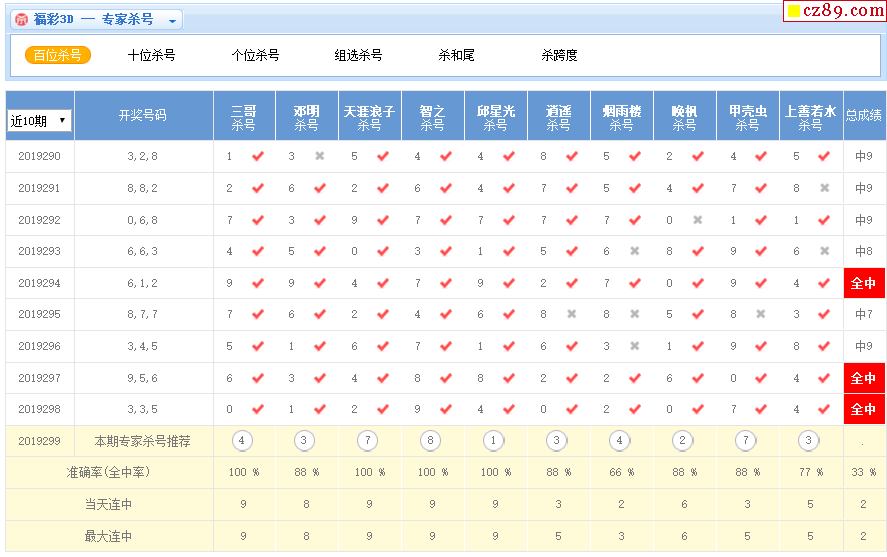Open the 组选杀号 tab
The width and height of the screenshot is (887, 557).
point(358,55)
